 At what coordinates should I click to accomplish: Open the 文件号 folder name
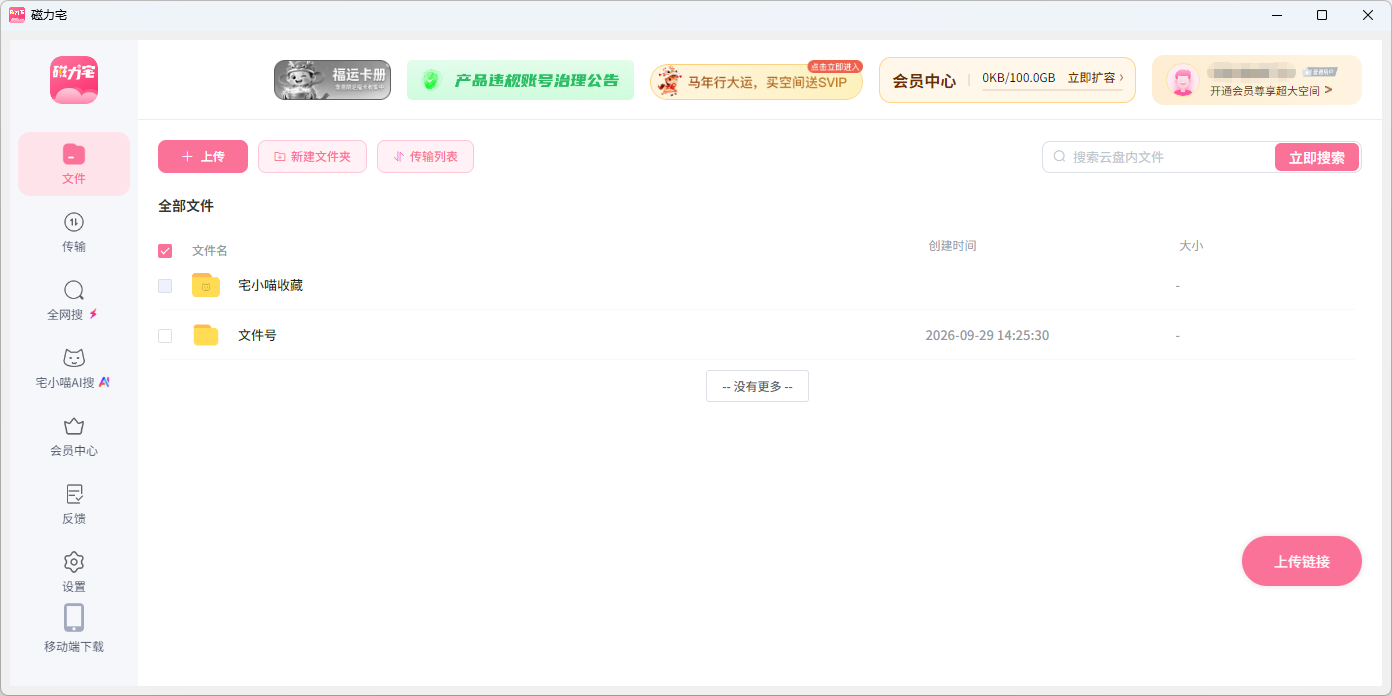coord(257,335)
